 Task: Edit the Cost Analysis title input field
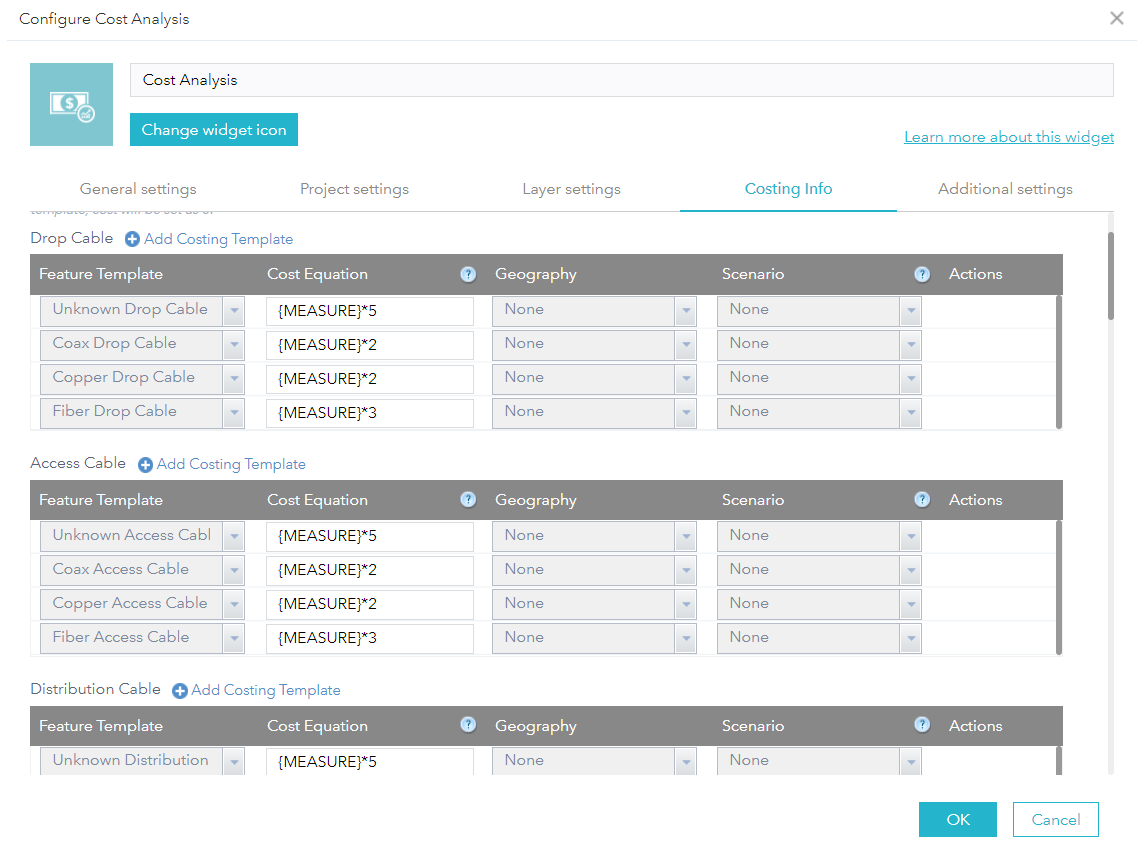[622, 80]
